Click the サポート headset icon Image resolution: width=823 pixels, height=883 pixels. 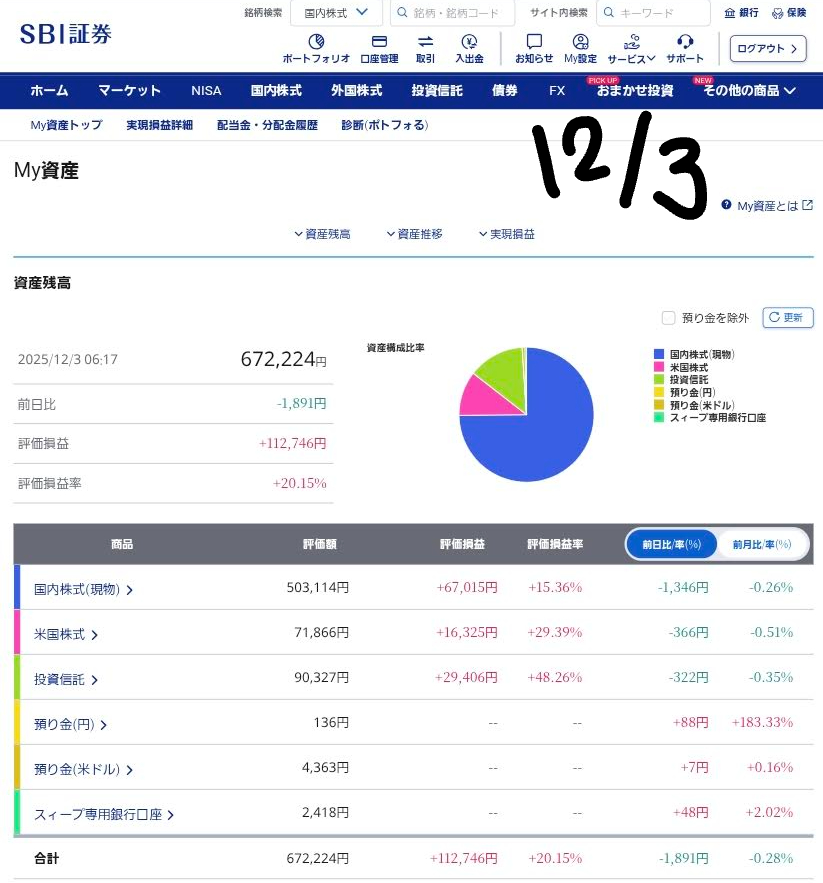point(685,42)
